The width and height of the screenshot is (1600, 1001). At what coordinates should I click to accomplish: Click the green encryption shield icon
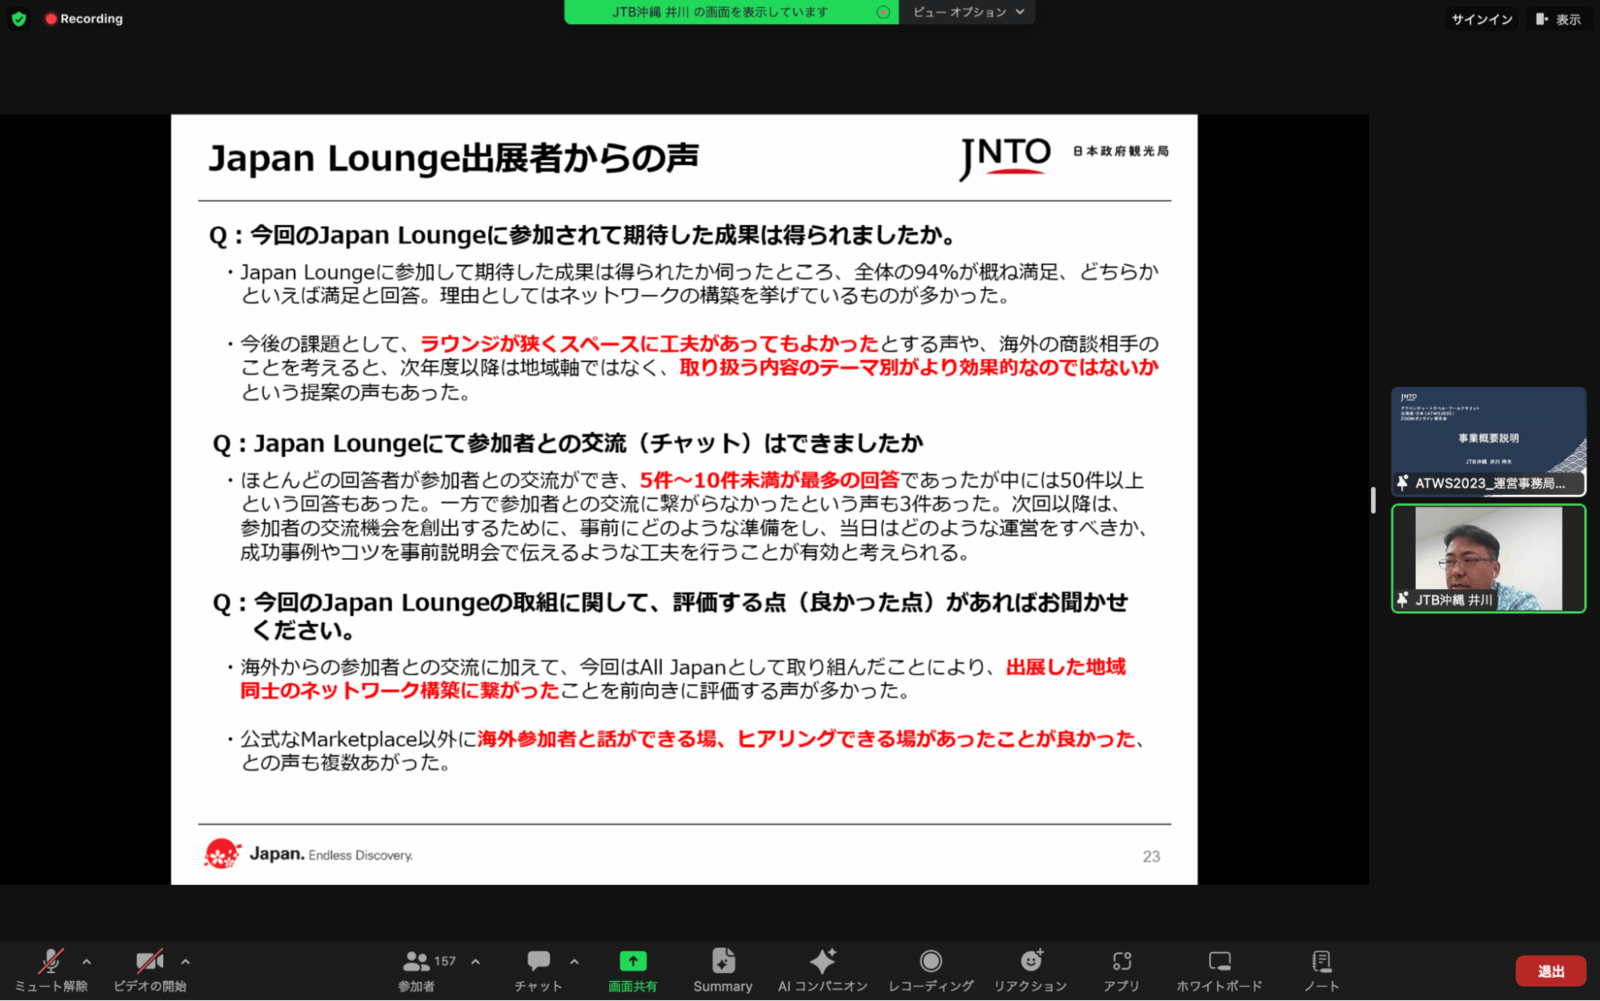[x=18, y=18]
